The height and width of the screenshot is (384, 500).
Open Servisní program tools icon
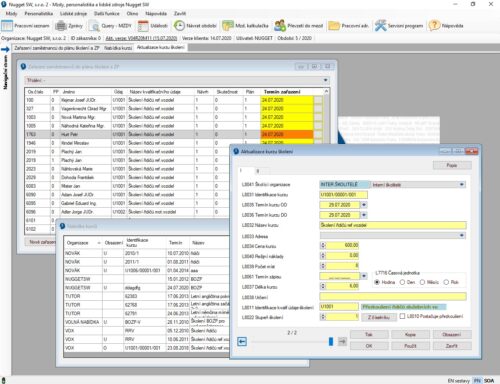[380, 26]
